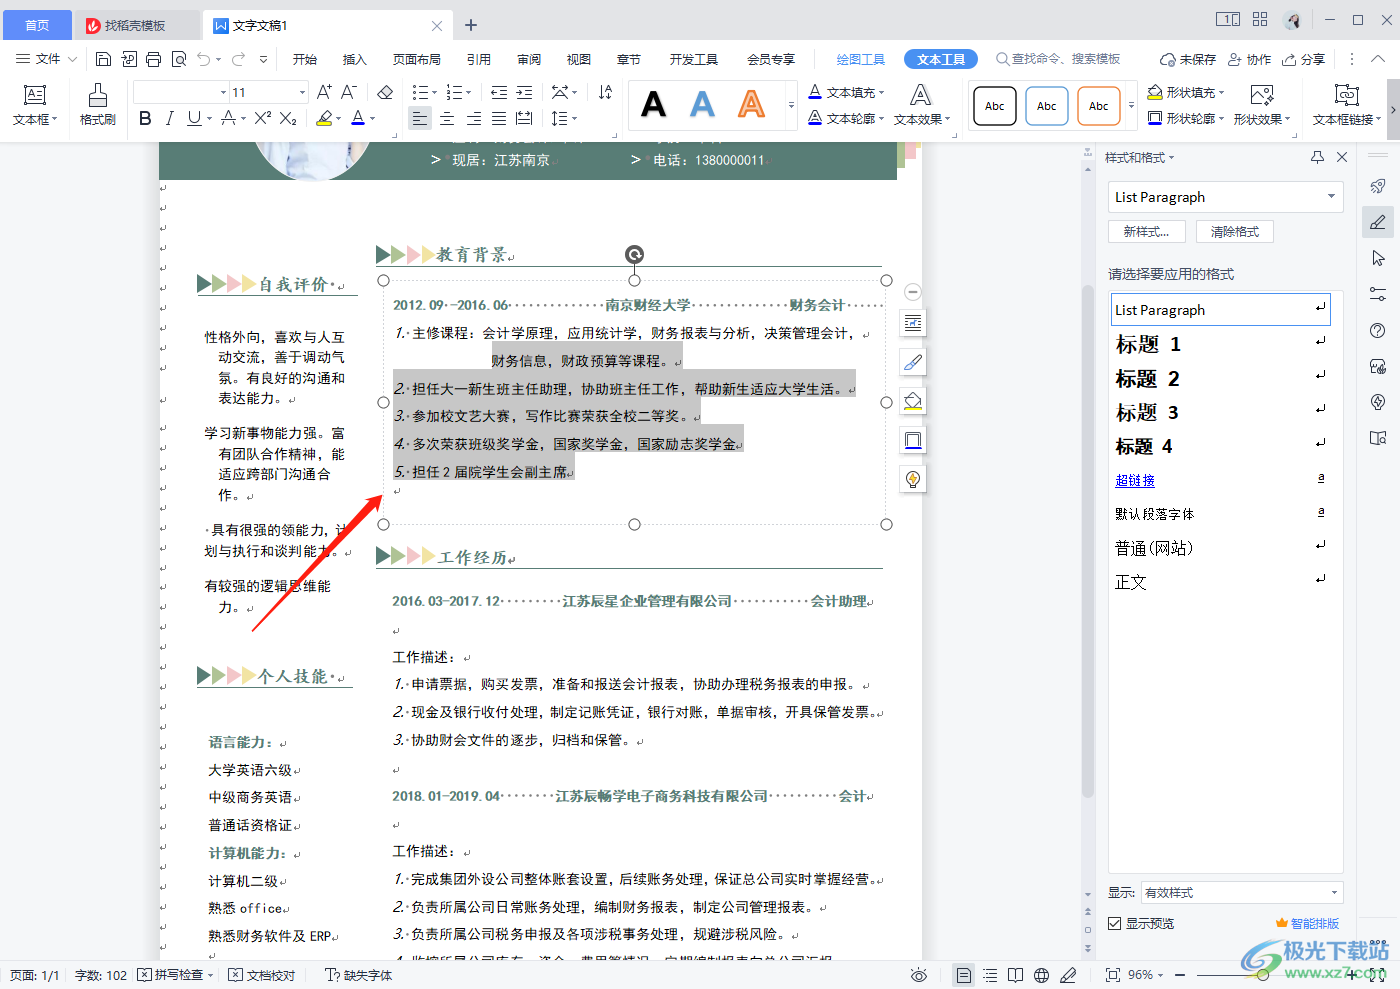The width and height of the screenshot is (1400, 989).
Task: Open Print Preview from quick access toolbar
Action: [179, 60]
